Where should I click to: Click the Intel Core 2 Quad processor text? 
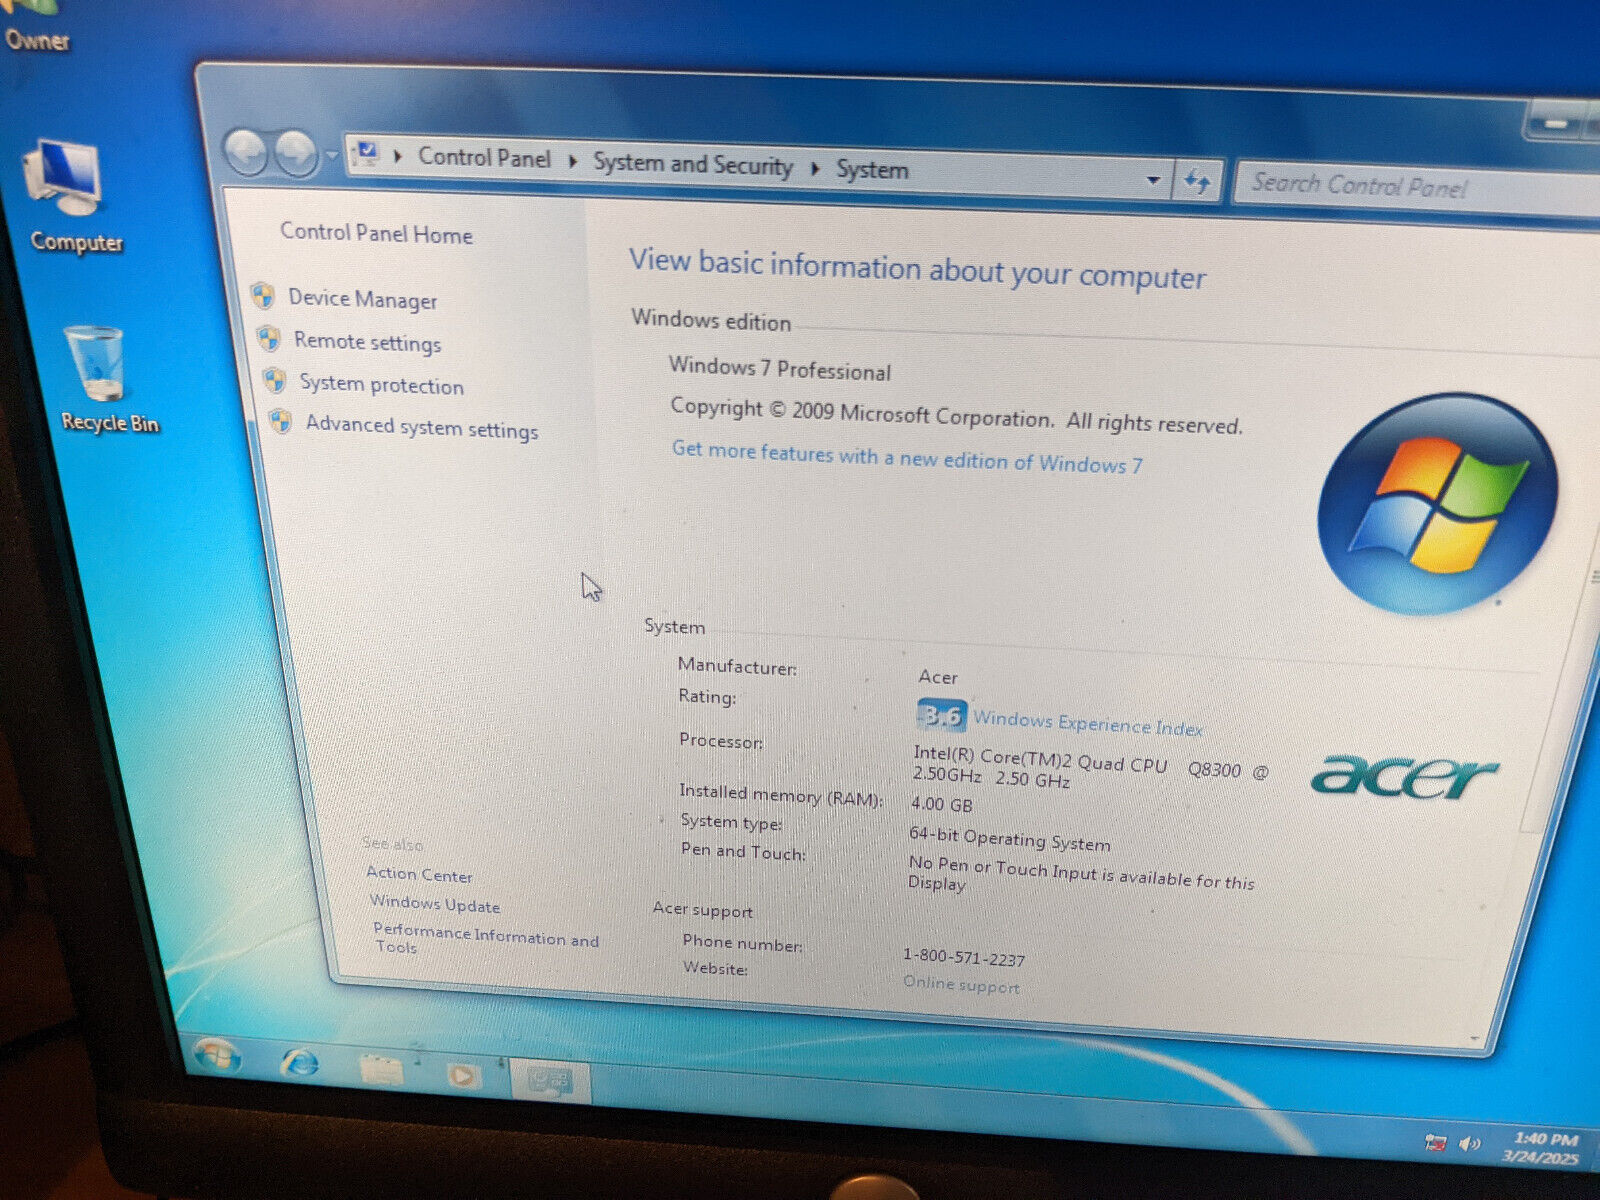pyautogui.click(x=1090, y=766)
